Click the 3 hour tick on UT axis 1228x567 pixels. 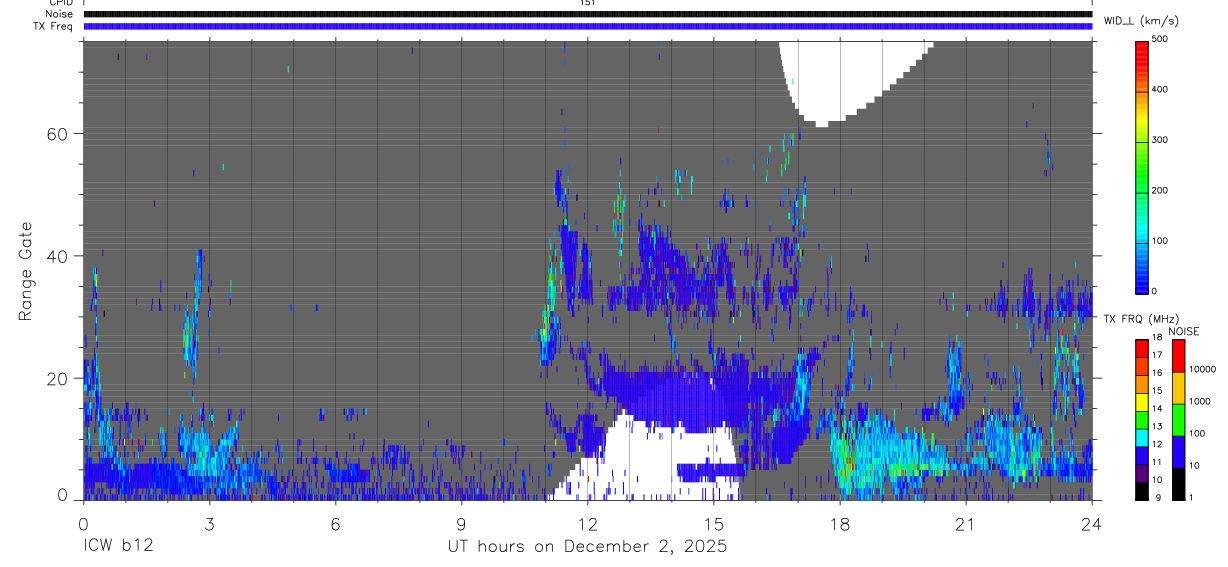(209, 524)
